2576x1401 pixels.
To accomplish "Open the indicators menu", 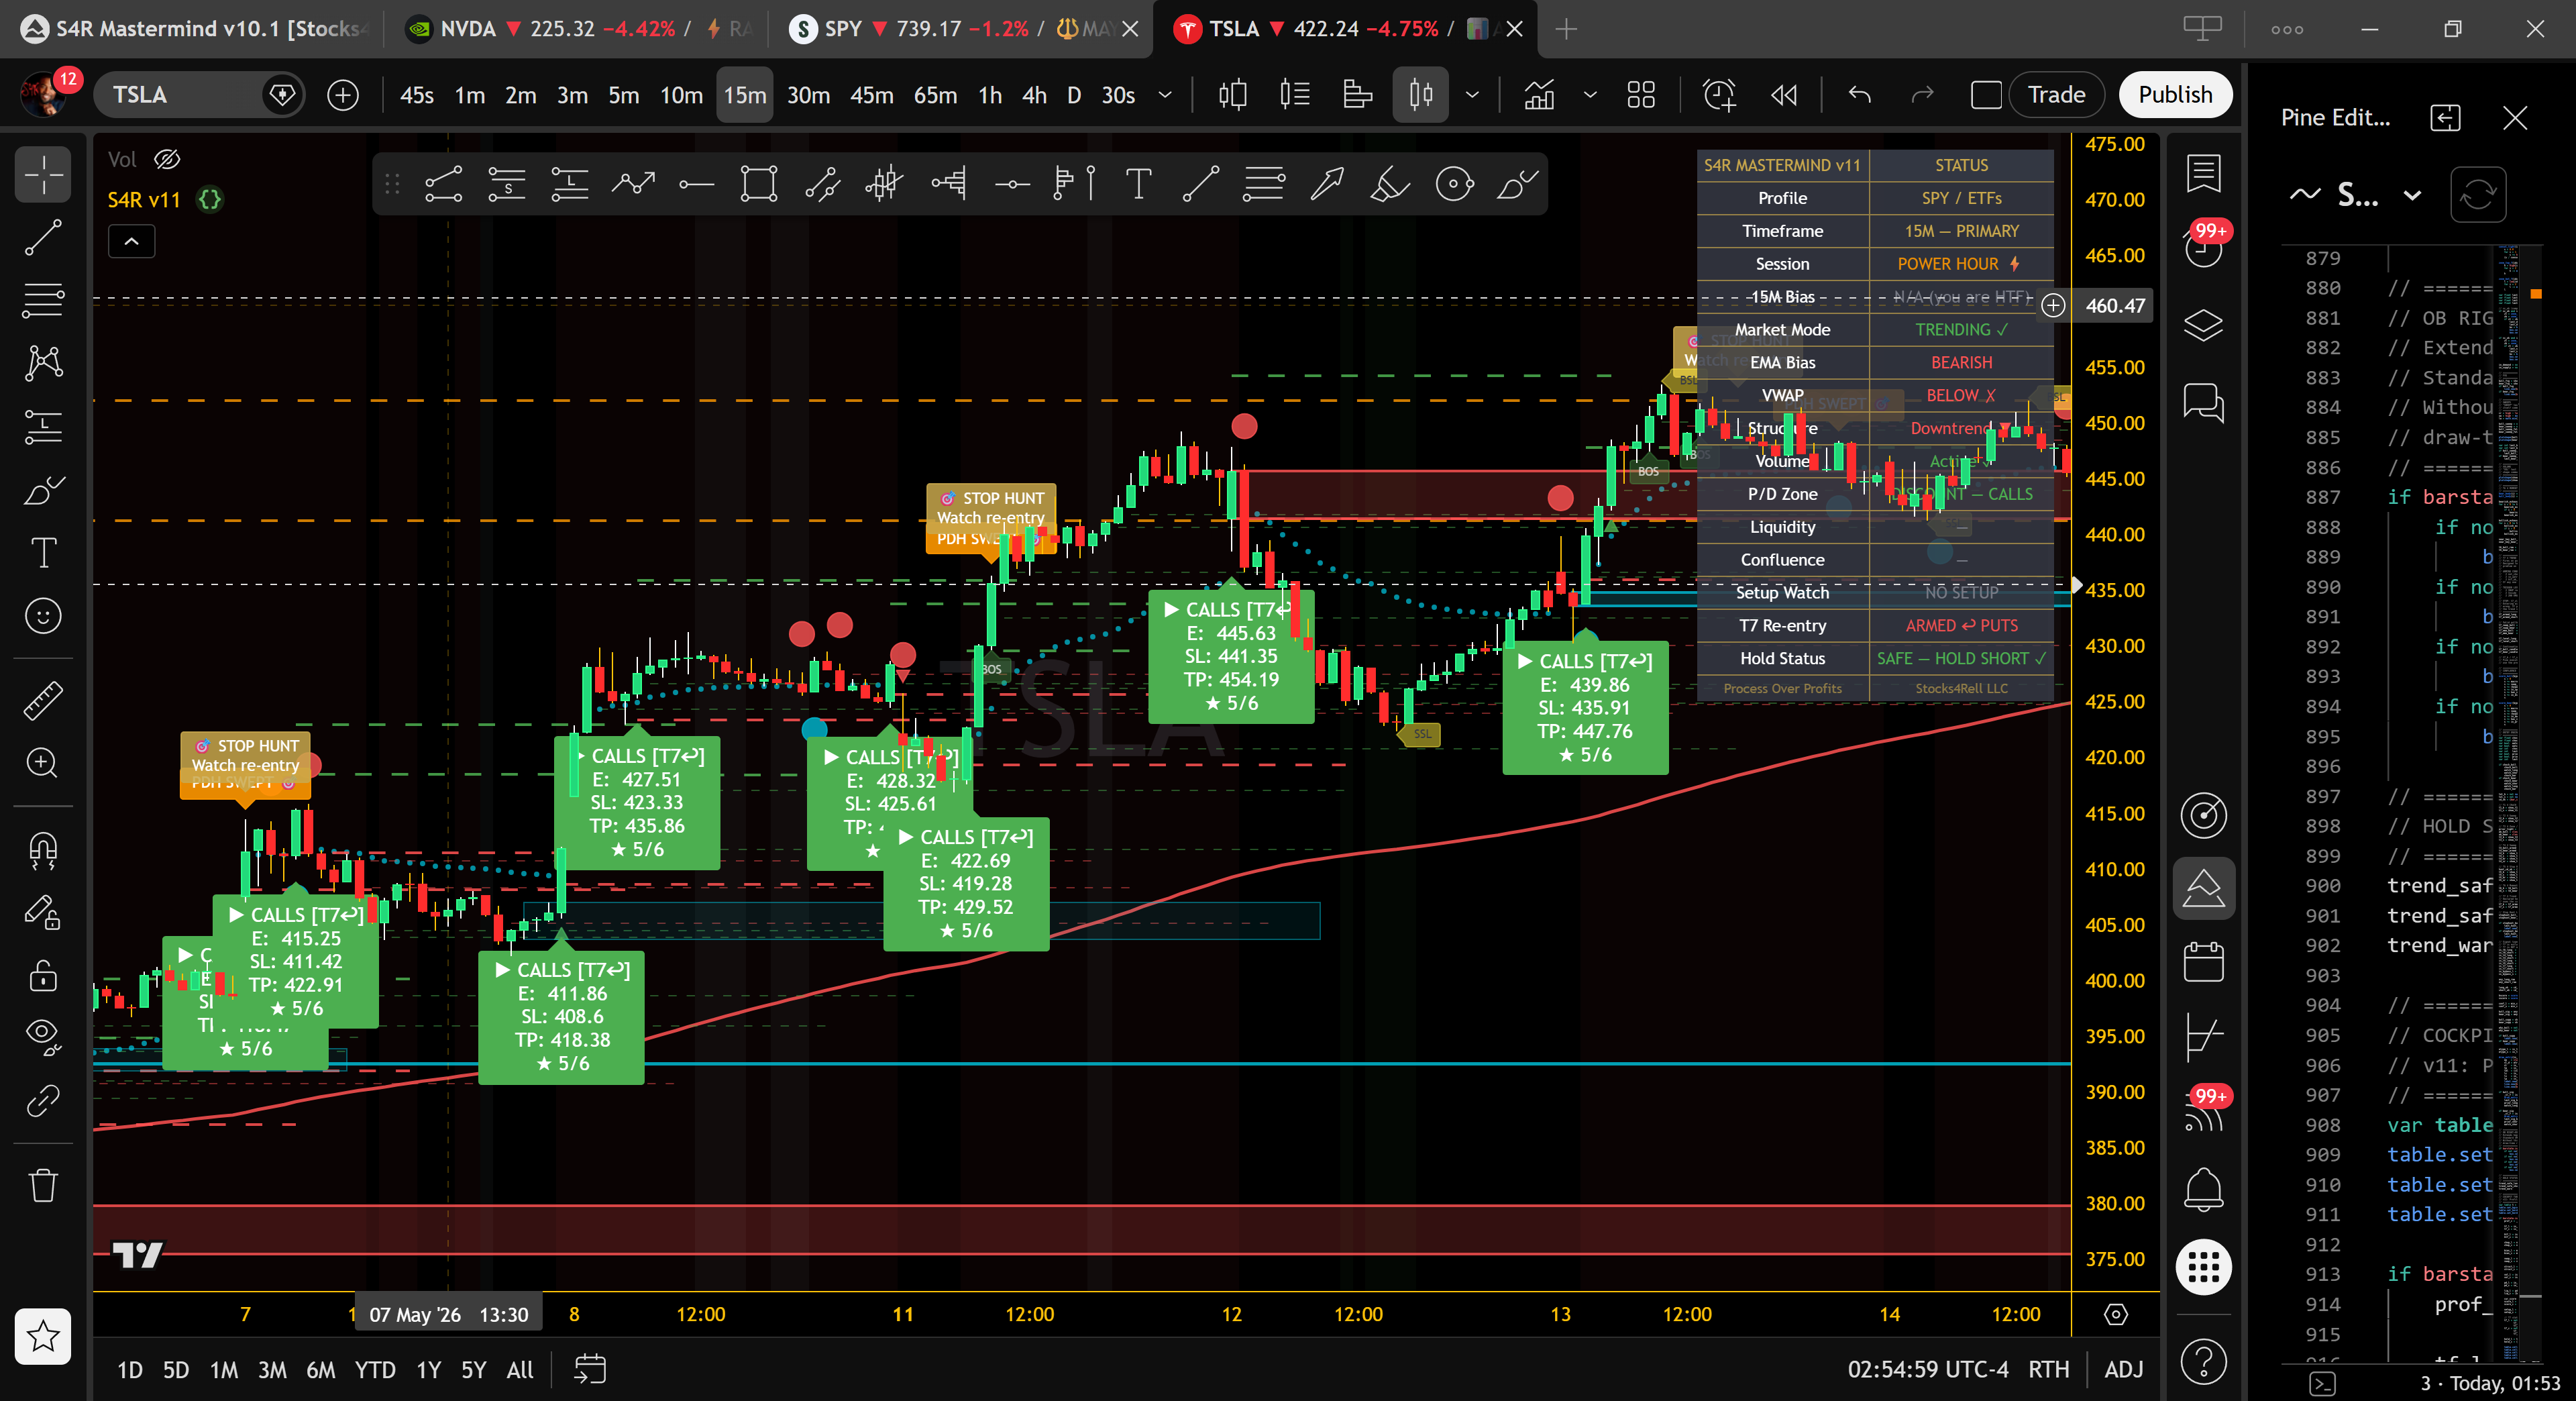I will click(1539, 95).
